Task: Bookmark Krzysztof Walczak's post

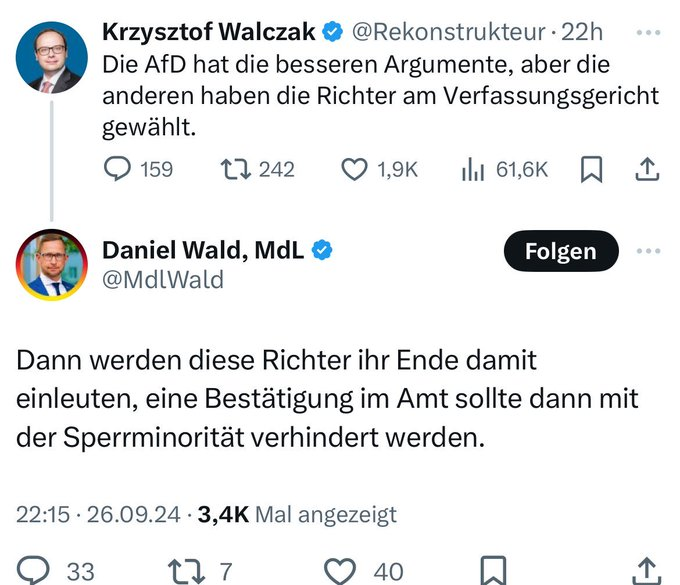Action: [x=591, y=169]
